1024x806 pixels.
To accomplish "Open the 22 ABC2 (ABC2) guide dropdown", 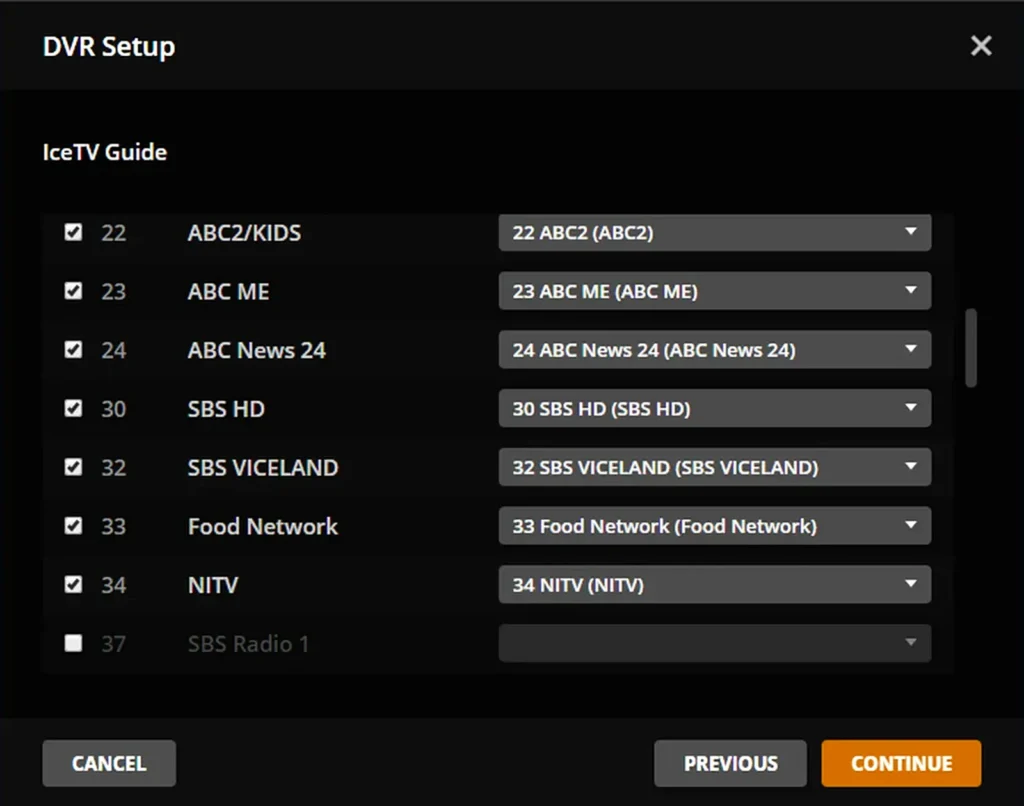I will (x=714, y=232).
